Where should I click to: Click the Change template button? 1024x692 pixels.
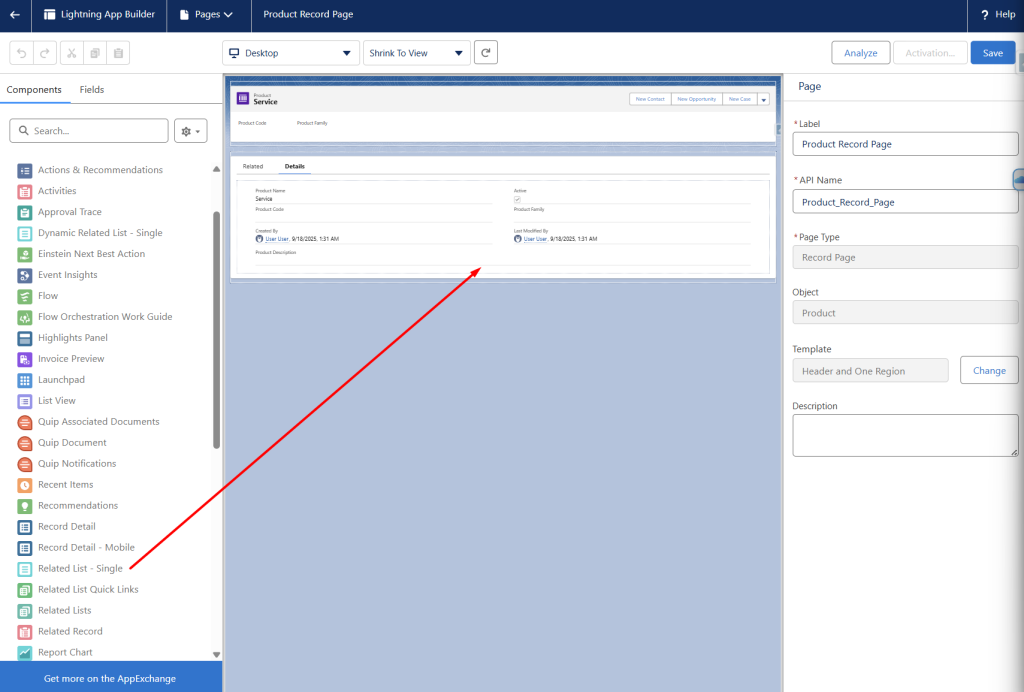point(989,371)
